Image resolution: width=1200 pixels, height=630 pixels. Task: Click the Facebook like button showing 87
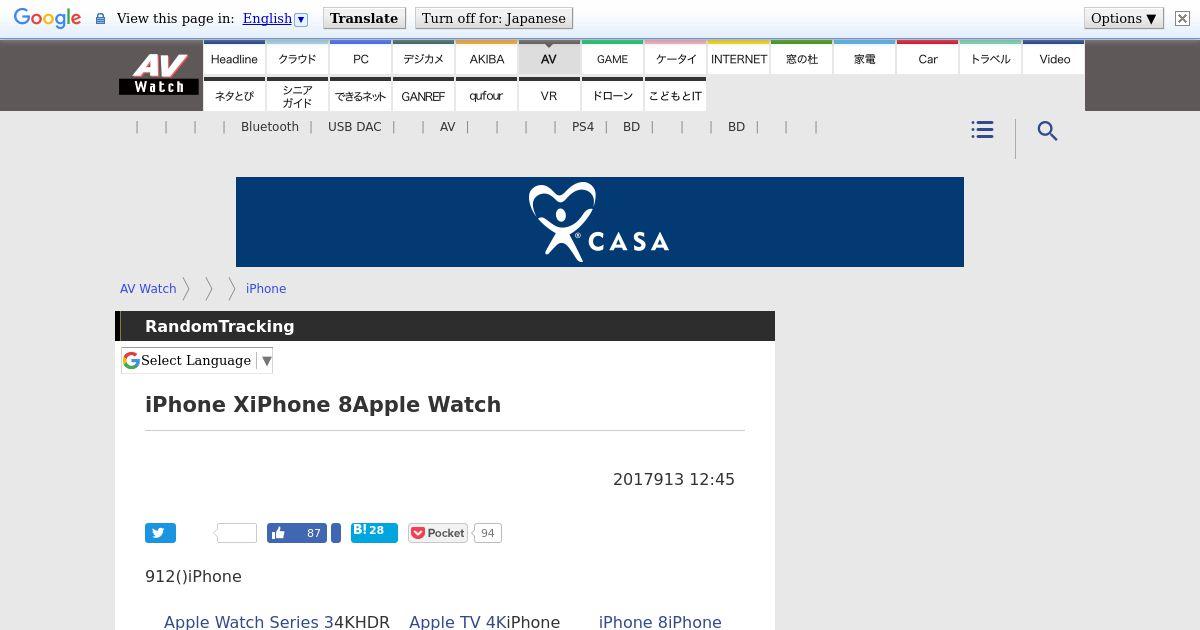tap(296, 533)
